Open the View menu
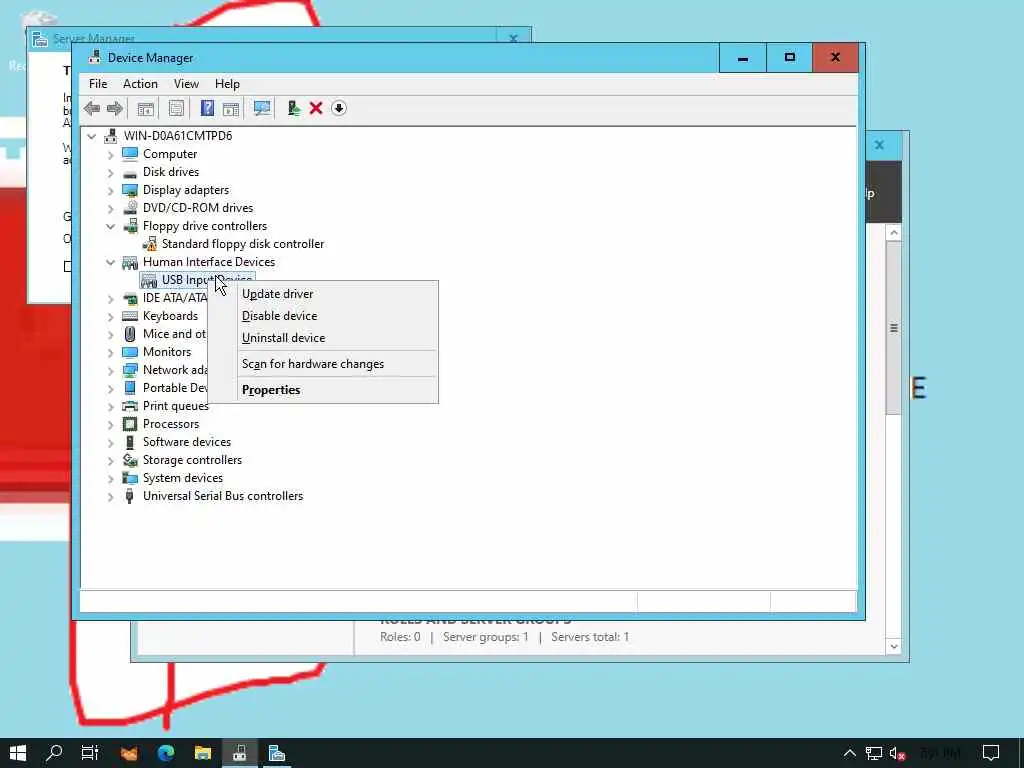Image resolution: width=1024 pixels, height=768 pixels. [186, 84]
